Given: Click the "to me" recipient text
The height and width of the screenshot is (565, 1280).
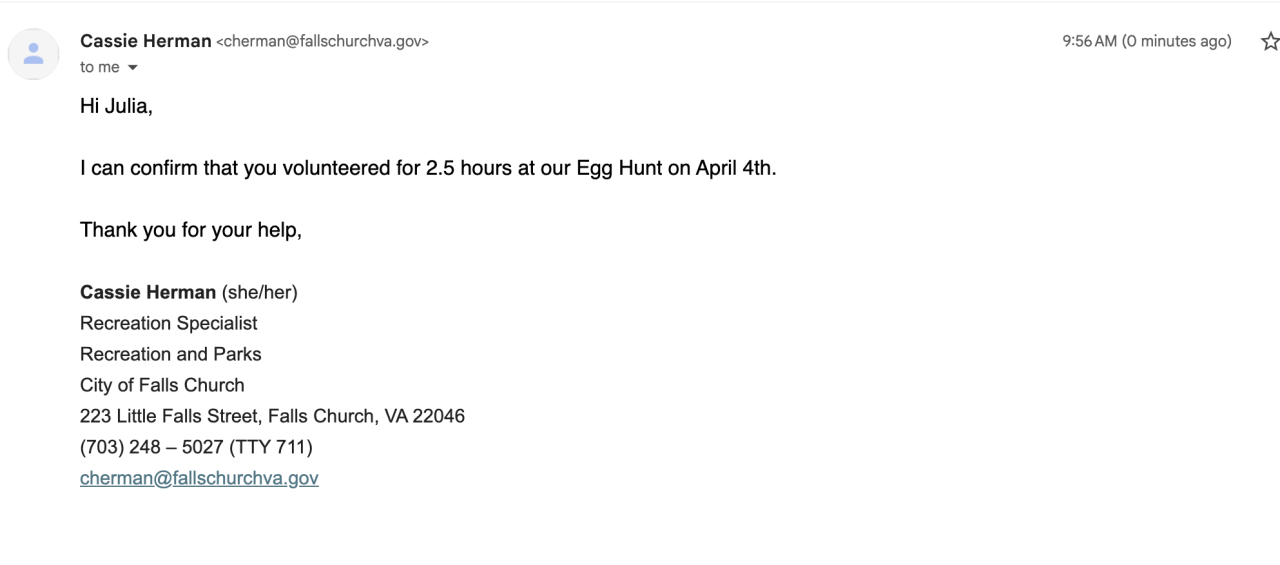Looking at the screenshot, I should (99, 67).
